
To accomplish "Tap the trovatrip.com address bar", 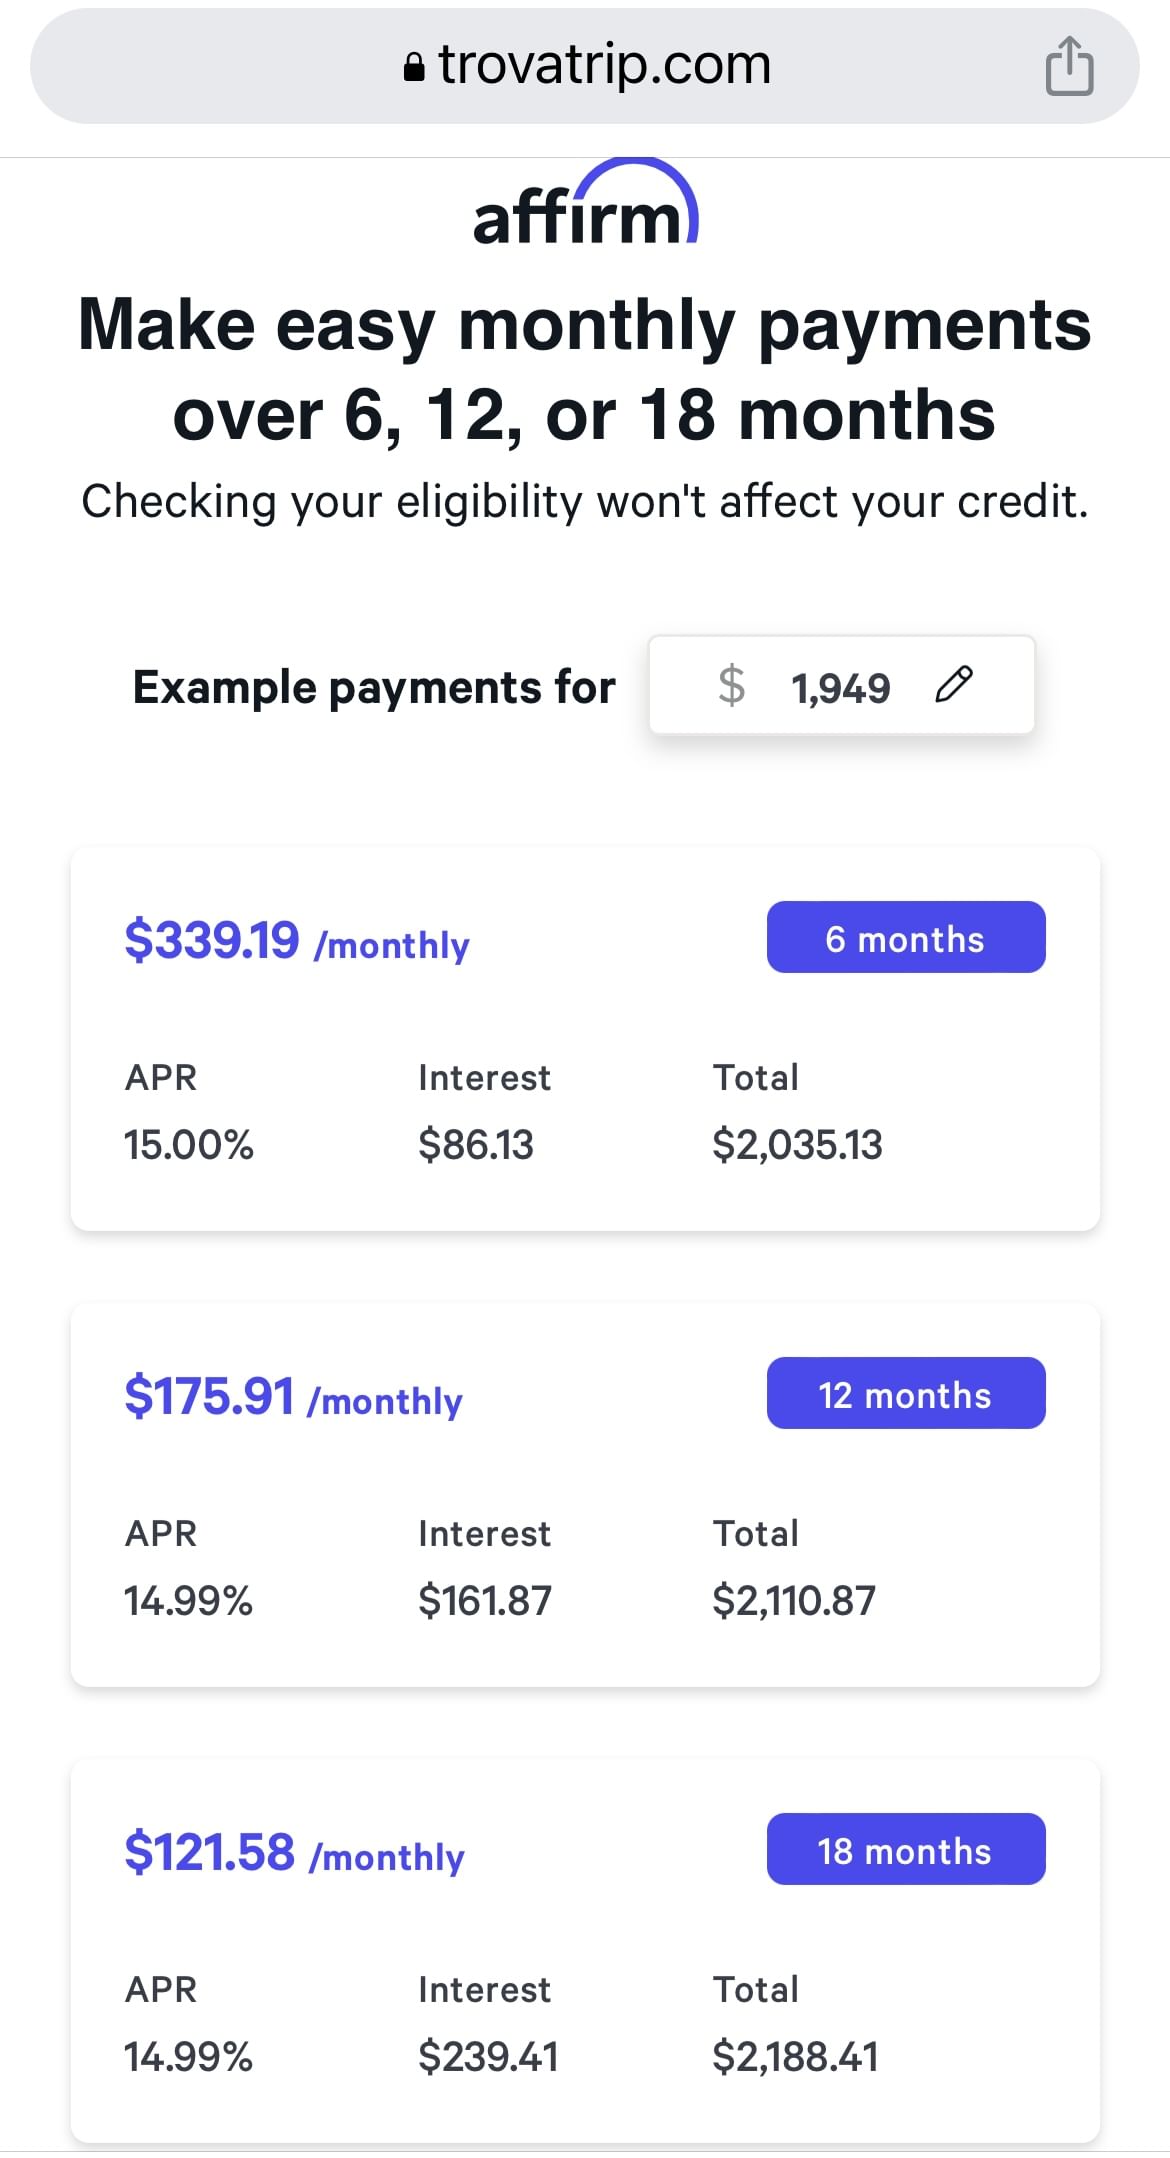I will click(x=604, y=66).
